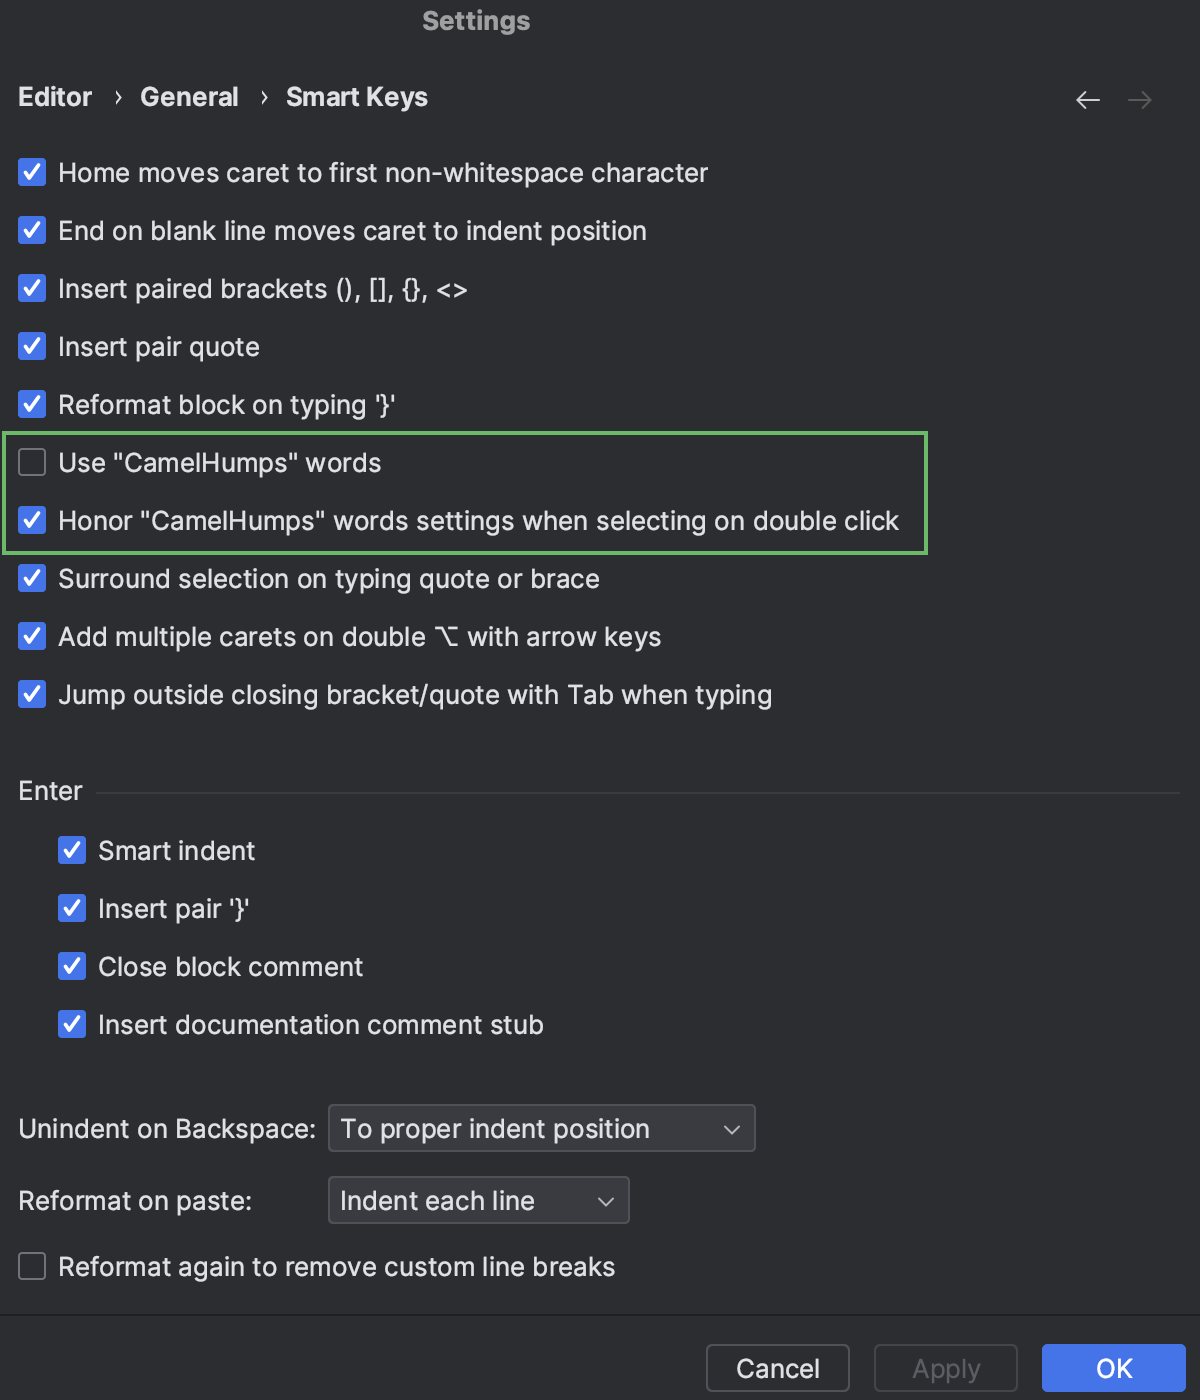1200x1400 pixels.
Task: Click the forward navigation arrow icon
Action: [1139, 100]
